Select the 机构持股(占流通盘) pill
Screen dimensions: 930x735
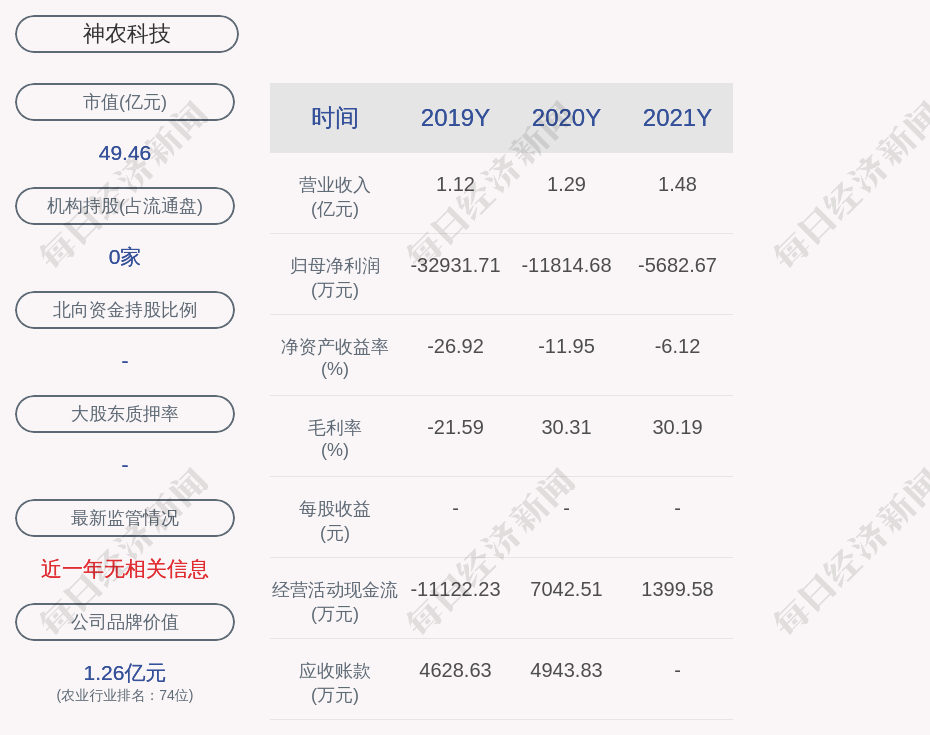pyautogui.click(x=125, y=206)
